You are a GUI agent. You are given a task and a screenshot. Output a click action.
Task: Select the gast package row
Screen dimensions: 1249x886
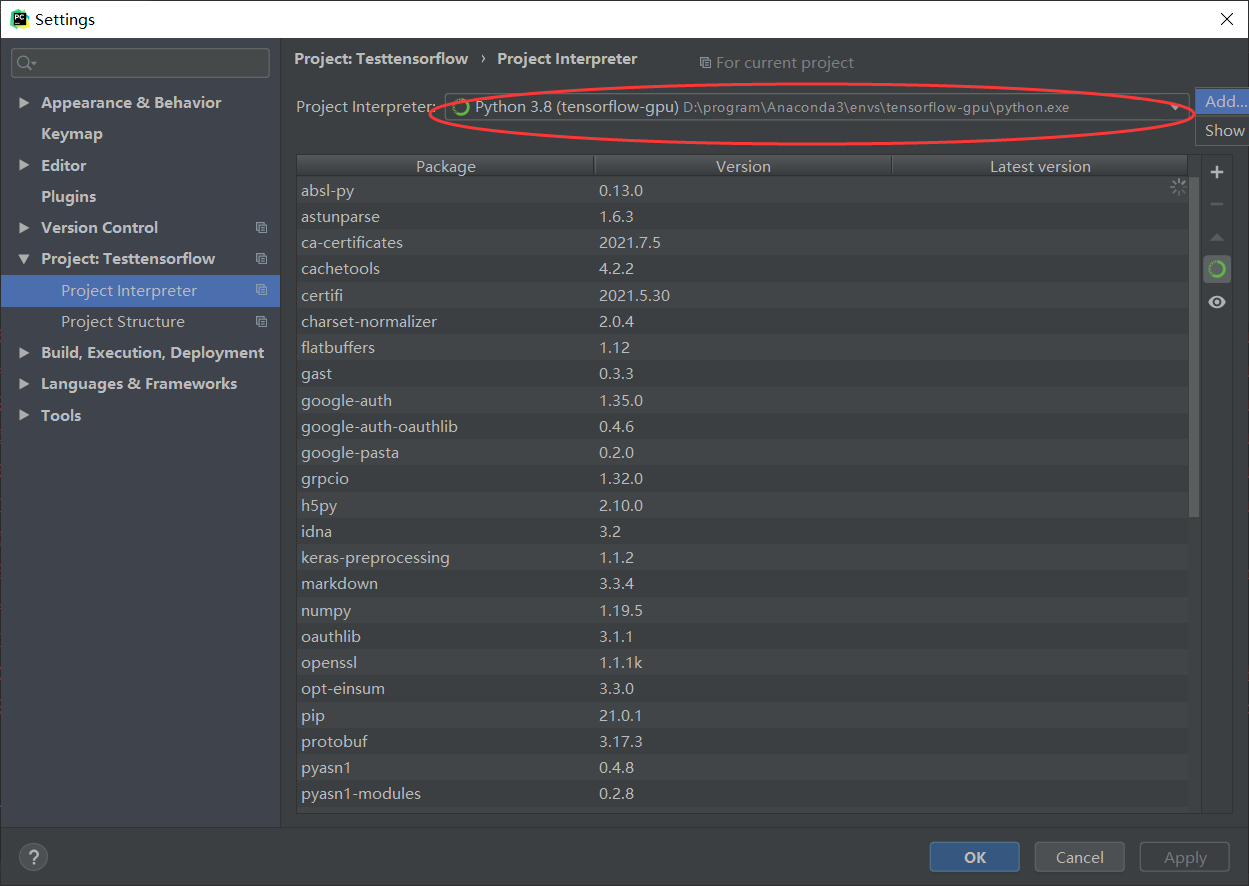tap(742, 374)
